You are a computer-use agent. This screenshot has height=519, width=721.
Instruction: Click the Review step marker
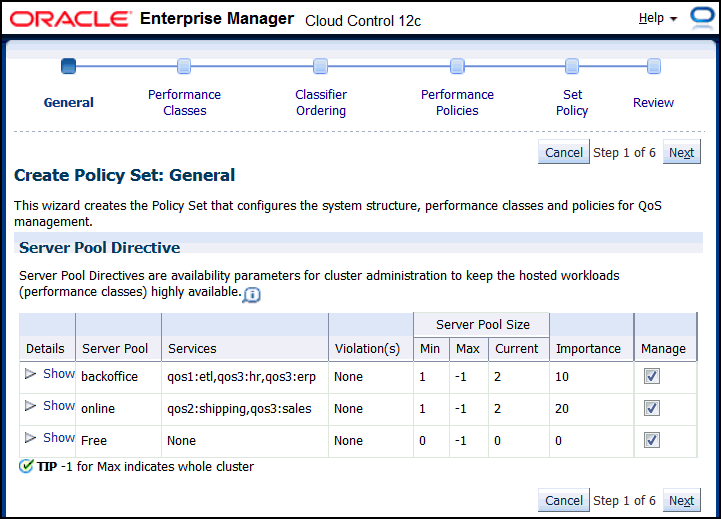pos(653,66)
